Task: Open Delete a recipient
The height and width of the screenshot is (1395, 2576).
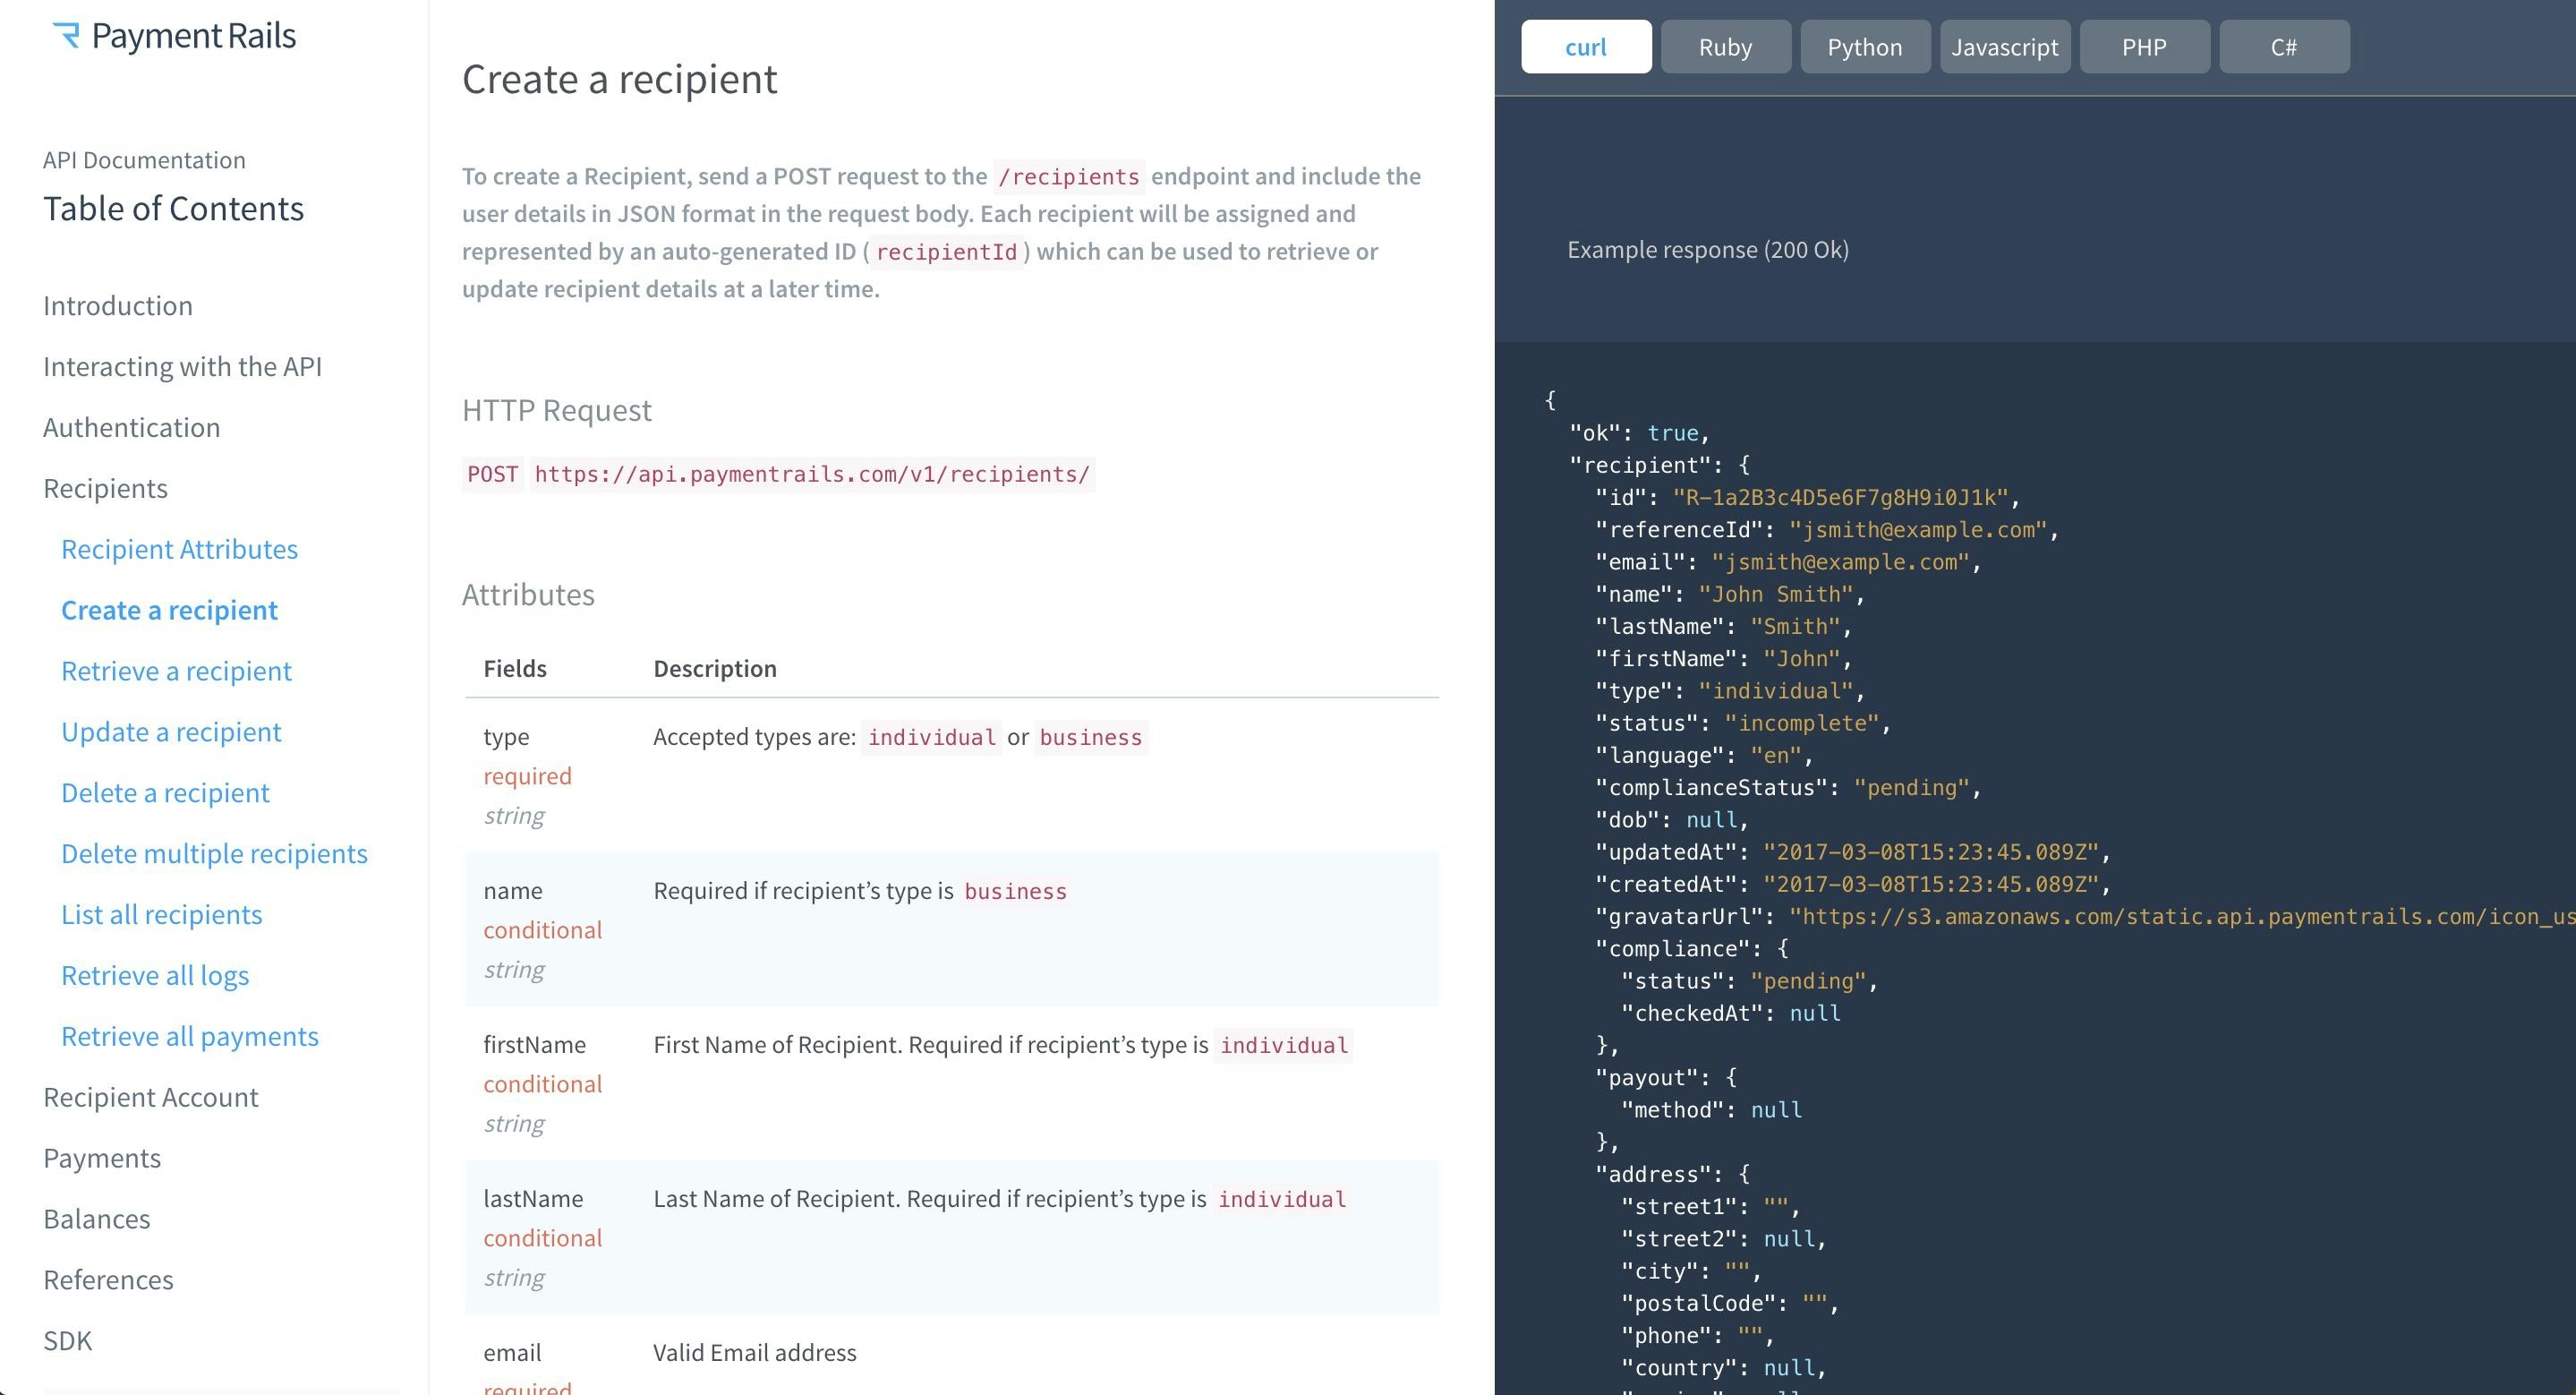Action: tap(165, 792)
